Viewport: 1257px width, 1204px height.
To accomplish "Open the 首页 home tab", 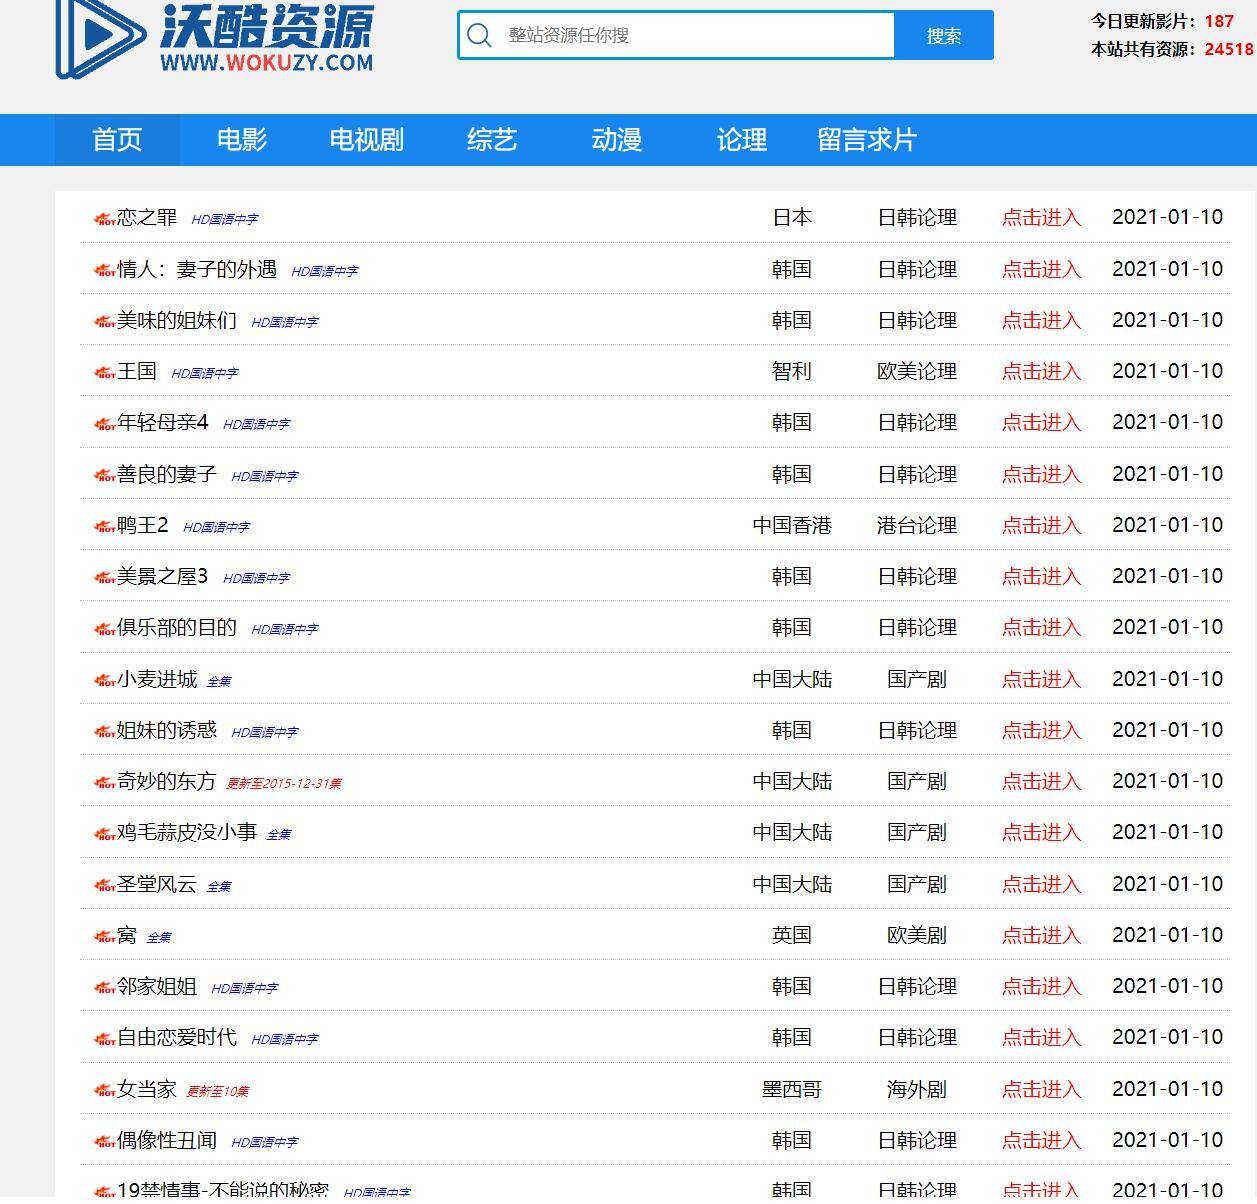I will click(117, 140).
